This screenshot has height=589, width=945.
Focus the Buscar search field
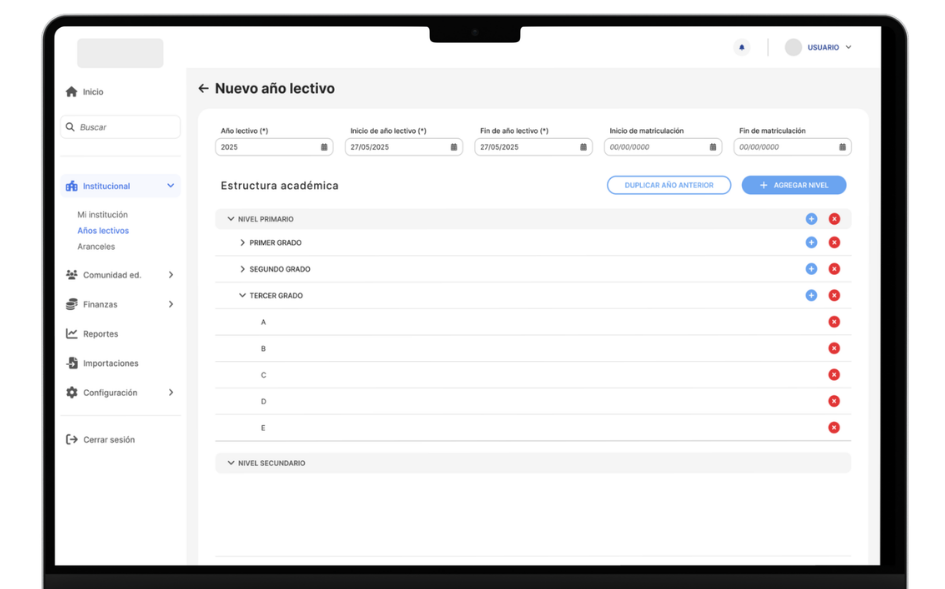(121, 127)
